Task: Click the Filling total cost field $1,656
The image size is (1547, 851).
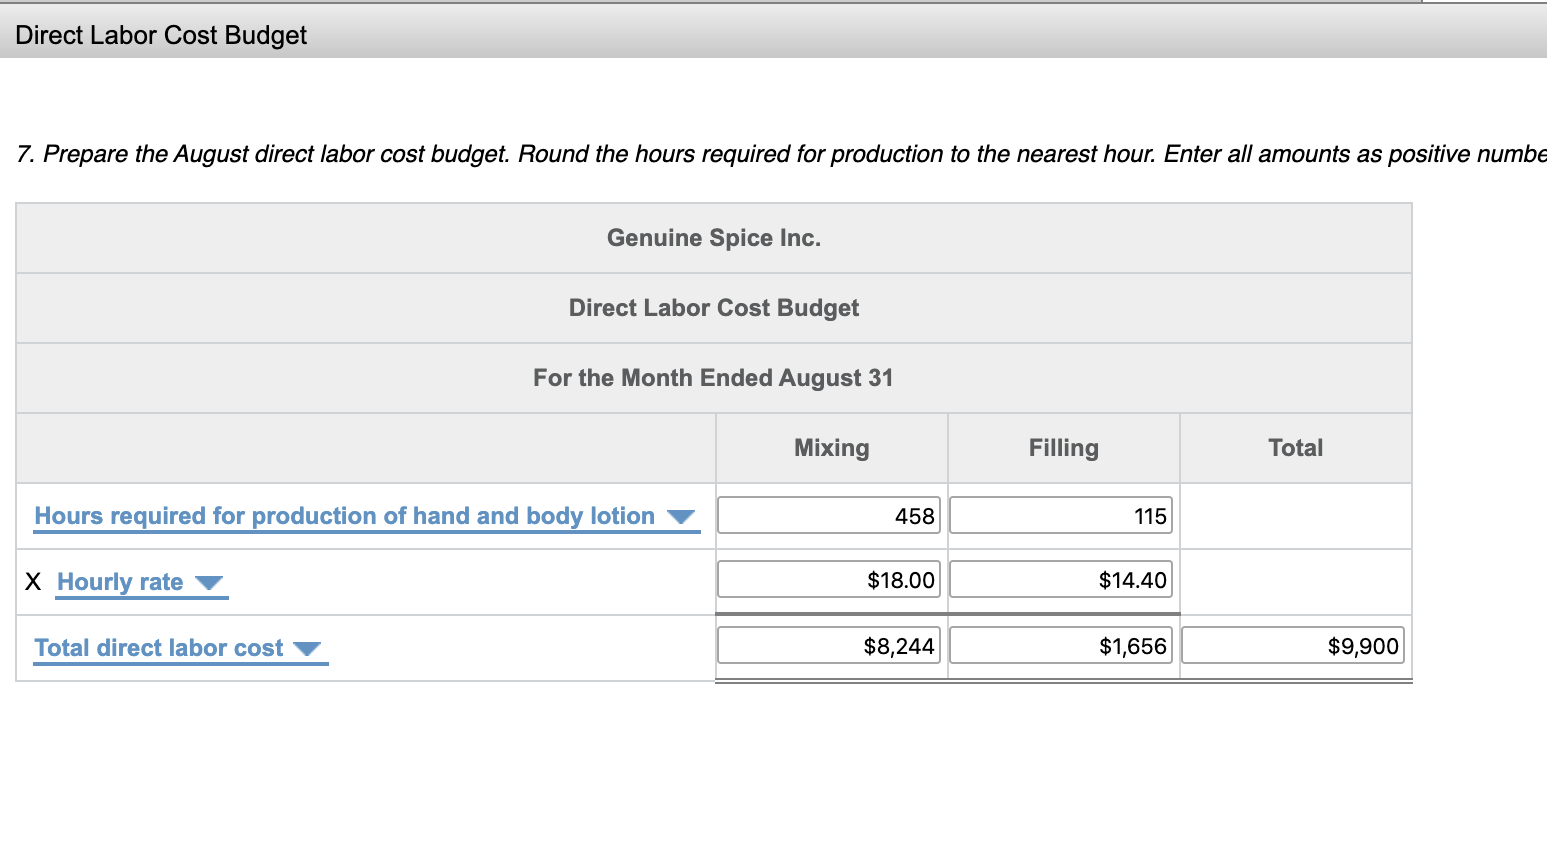Action: [x=1061, y=646]
